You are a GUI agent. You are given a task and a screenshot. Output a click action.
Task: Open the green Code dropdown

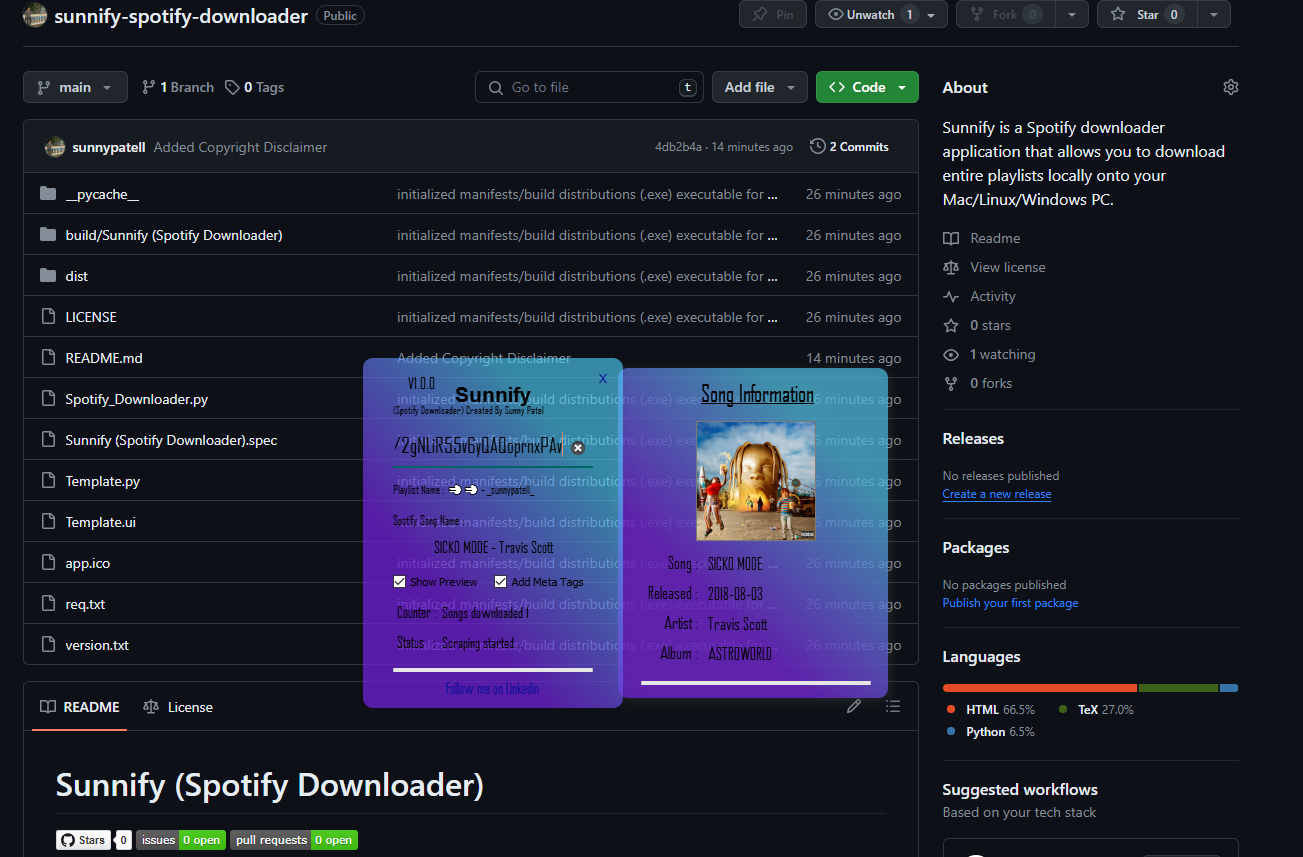click(x=867, y=87)
